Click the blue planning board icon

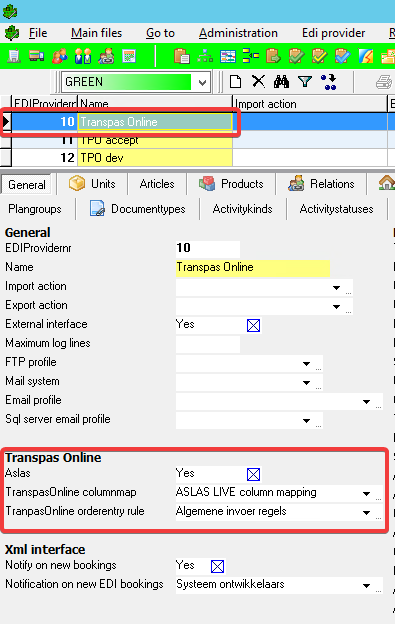click(228, 56)
